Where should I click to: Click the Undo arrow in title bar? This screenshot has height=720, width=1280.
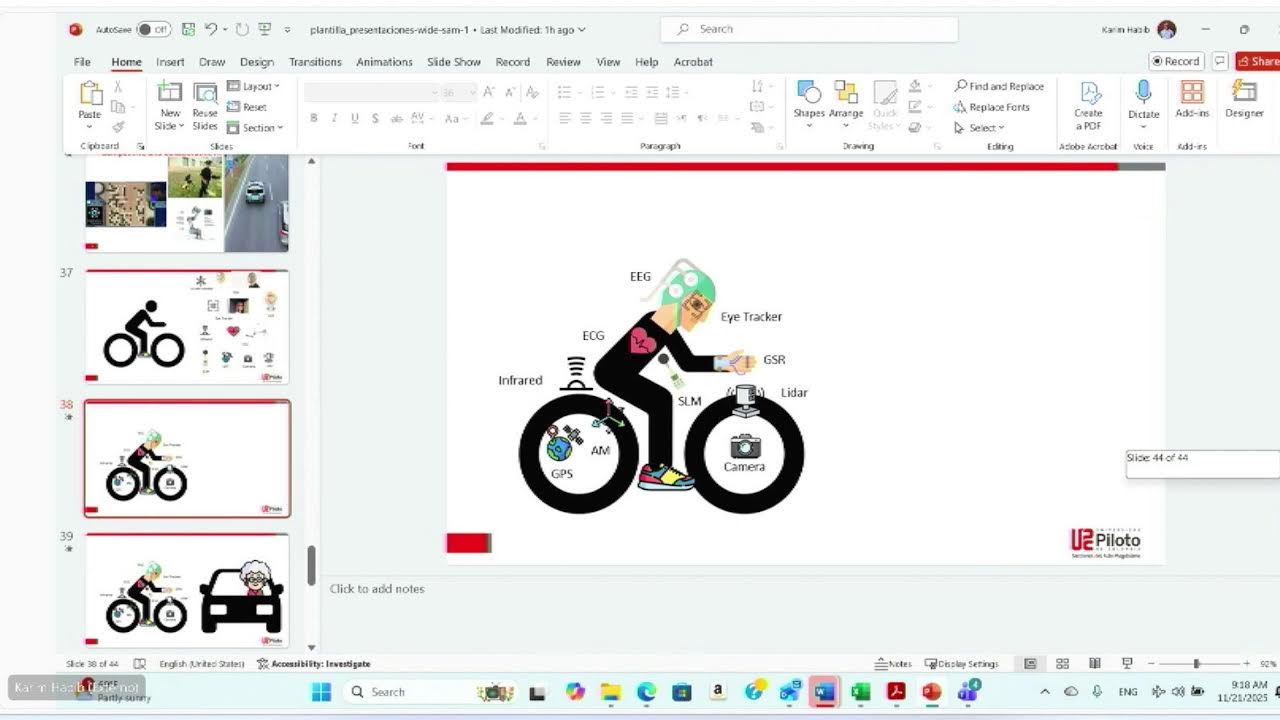[211, 29]
